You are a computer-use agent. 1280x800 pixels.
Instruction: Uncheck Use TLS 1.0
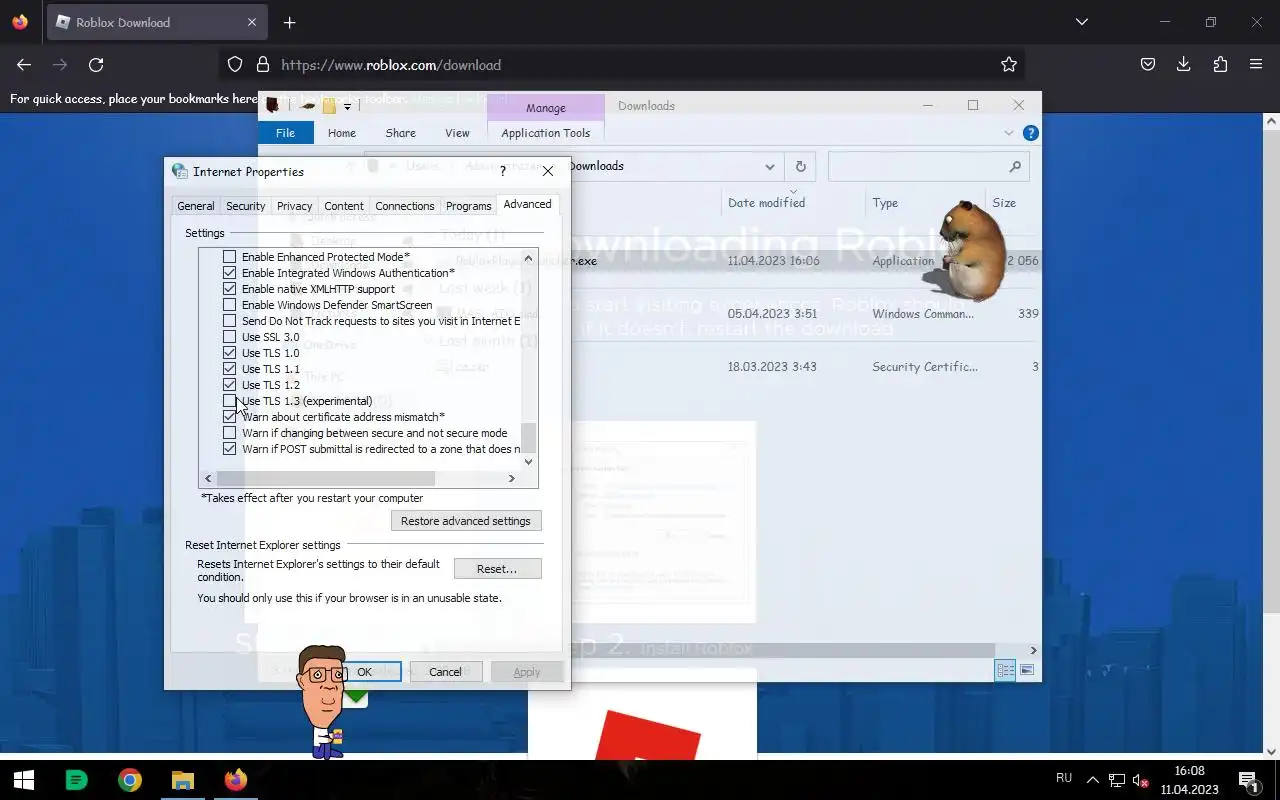tap(230, 353)
